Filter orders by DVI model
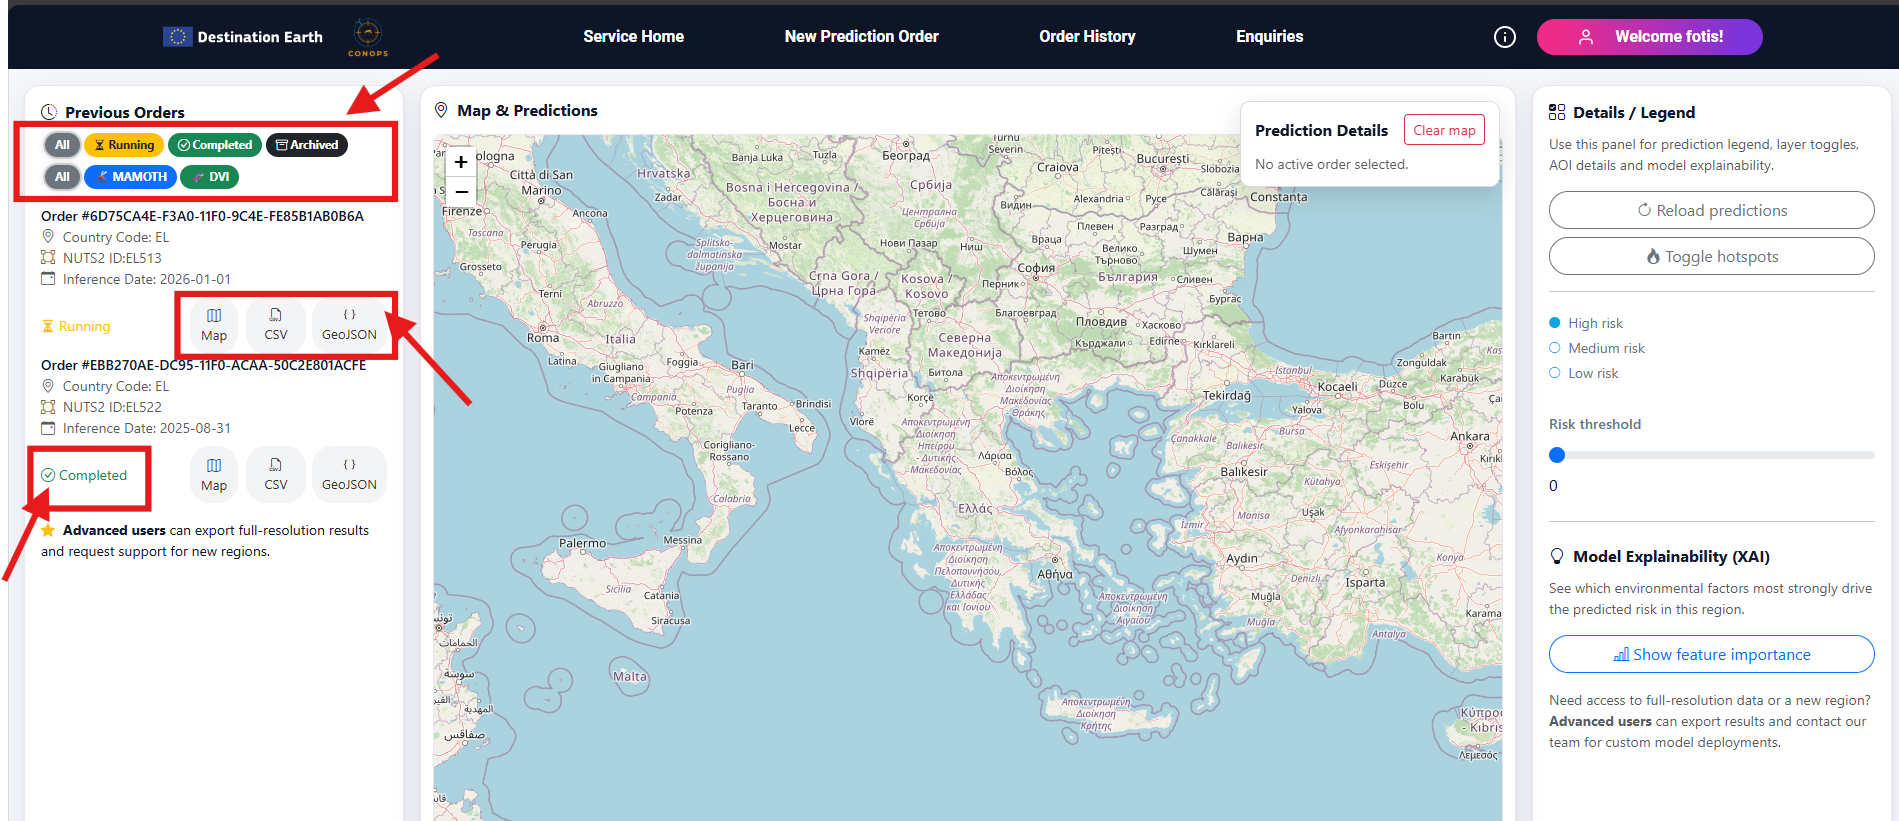Screen dimensions: 1899x821 210,177
